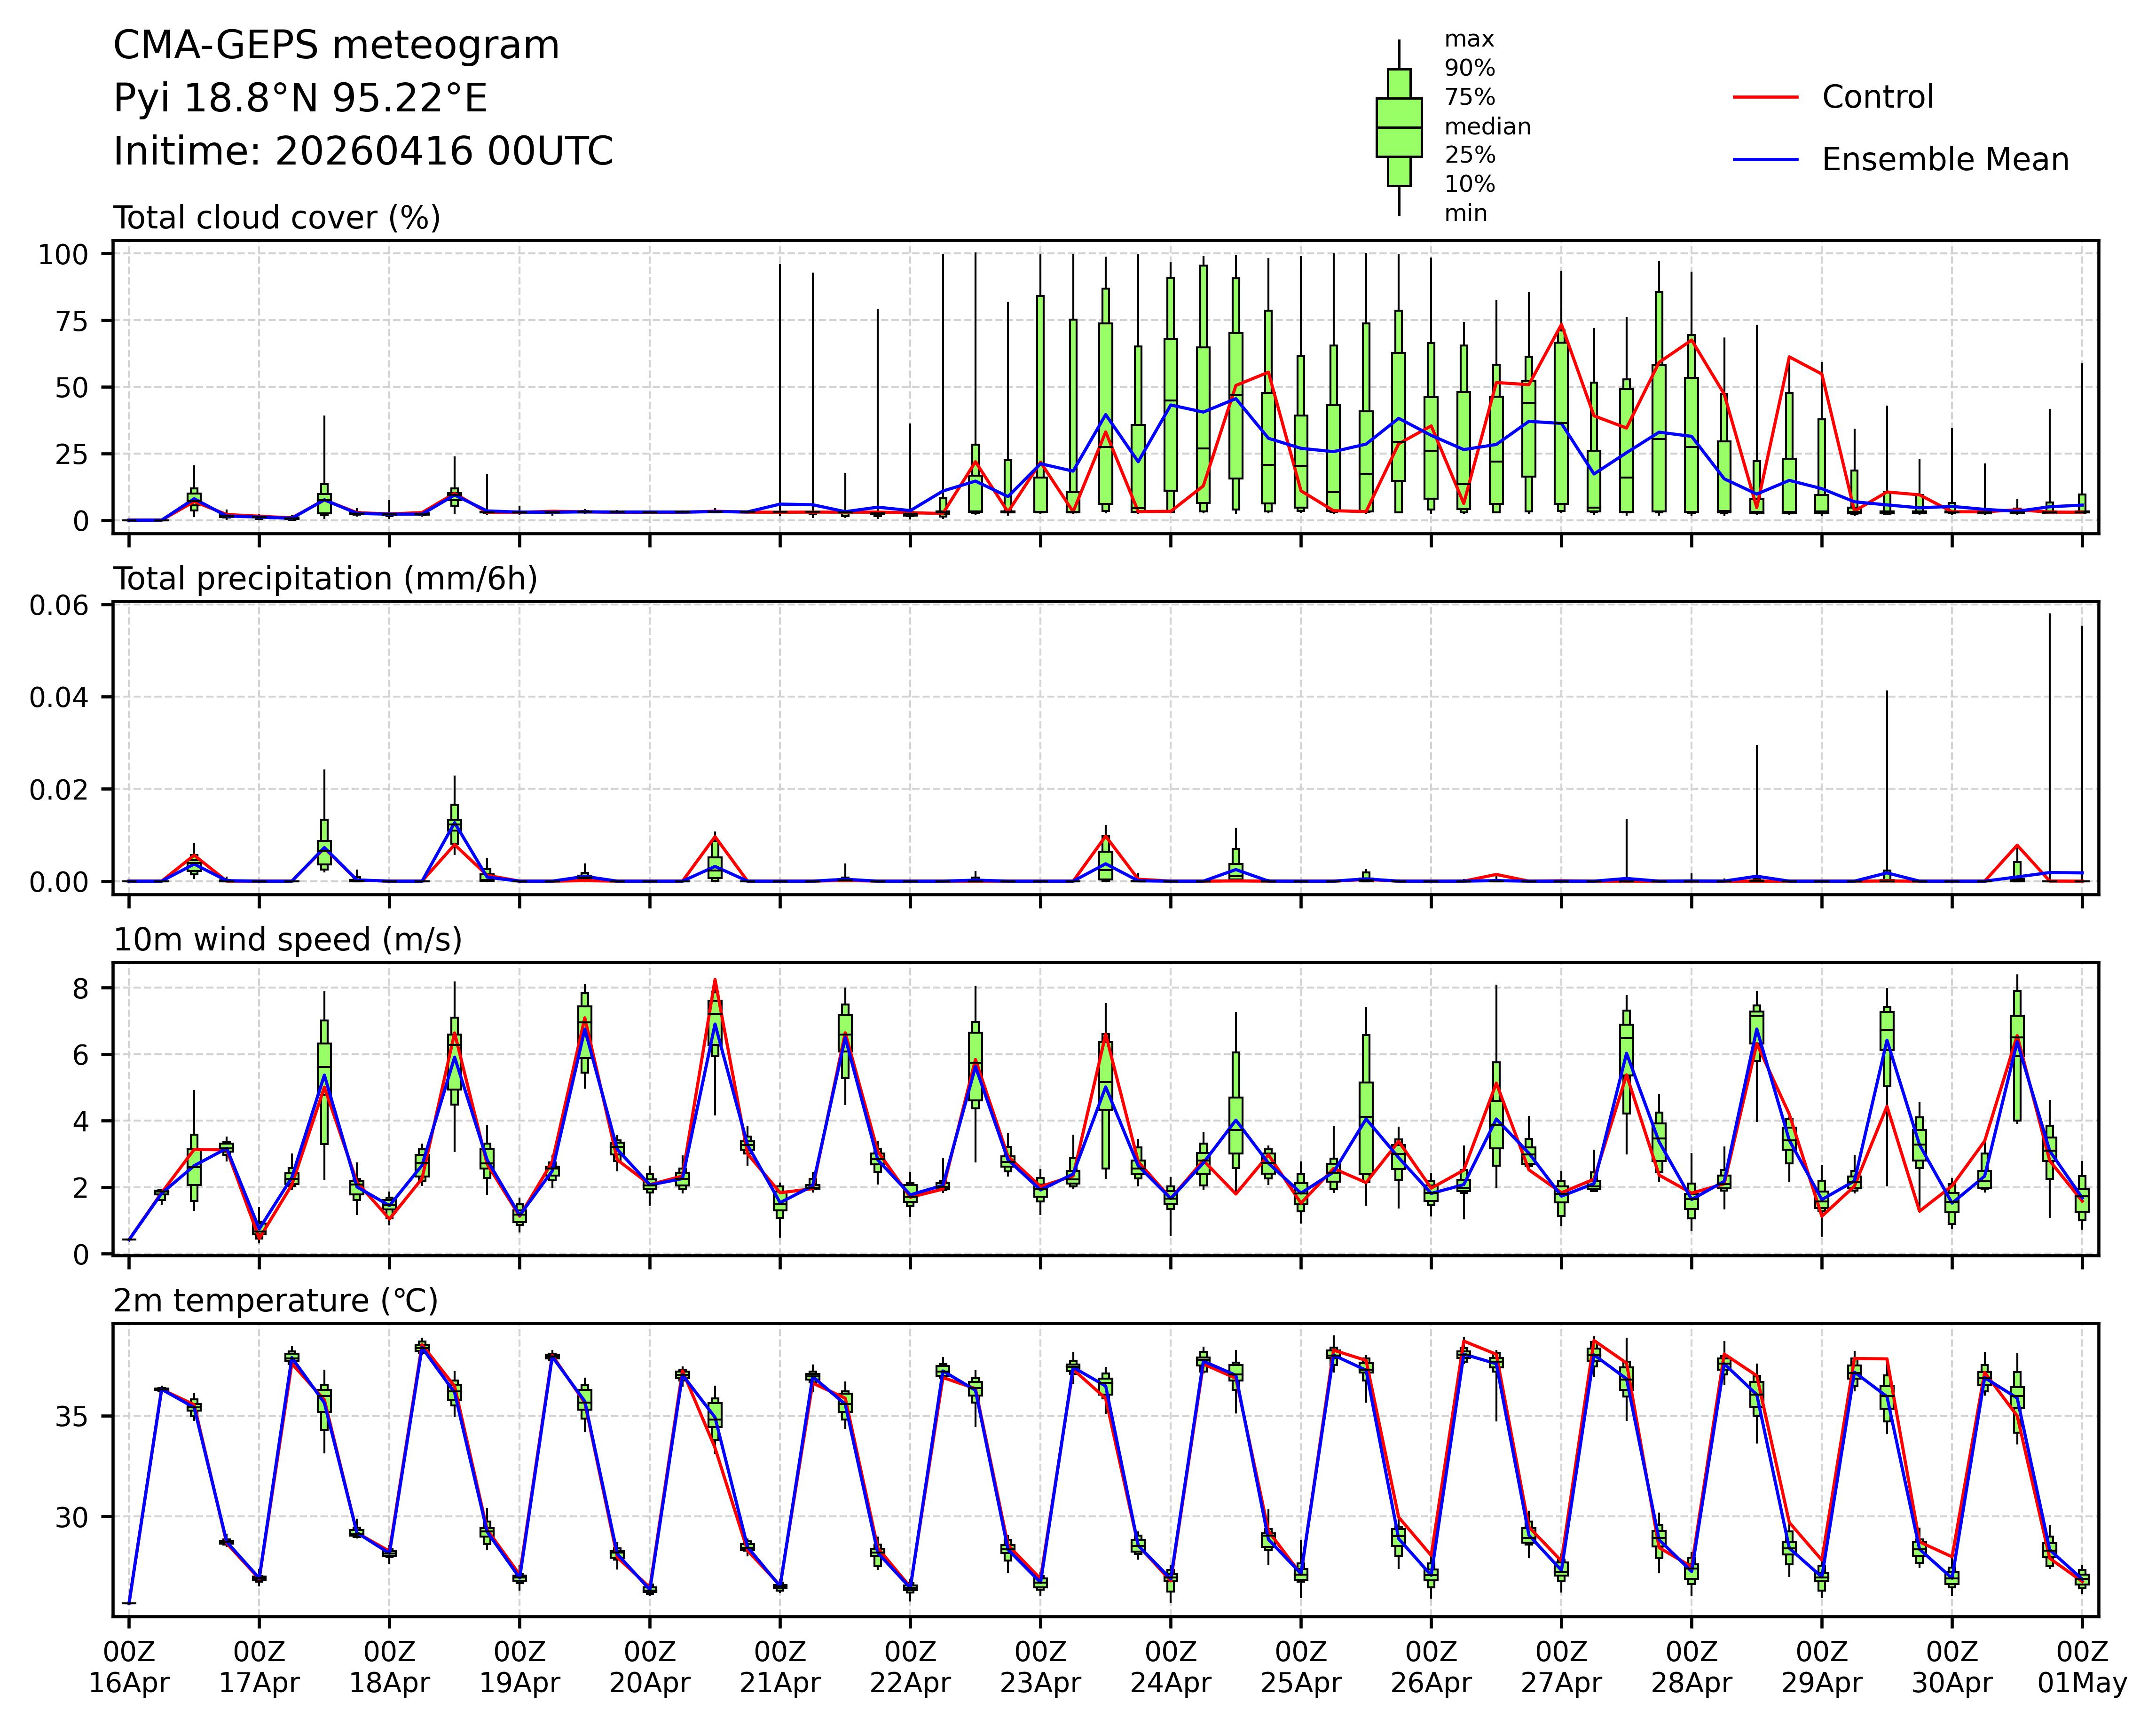The width and height of the screenshot is (2156, 1726).
Task: Click the '2m temperature (℃)' panel title
Action: pyautogui.click(x=275, y=1301)
